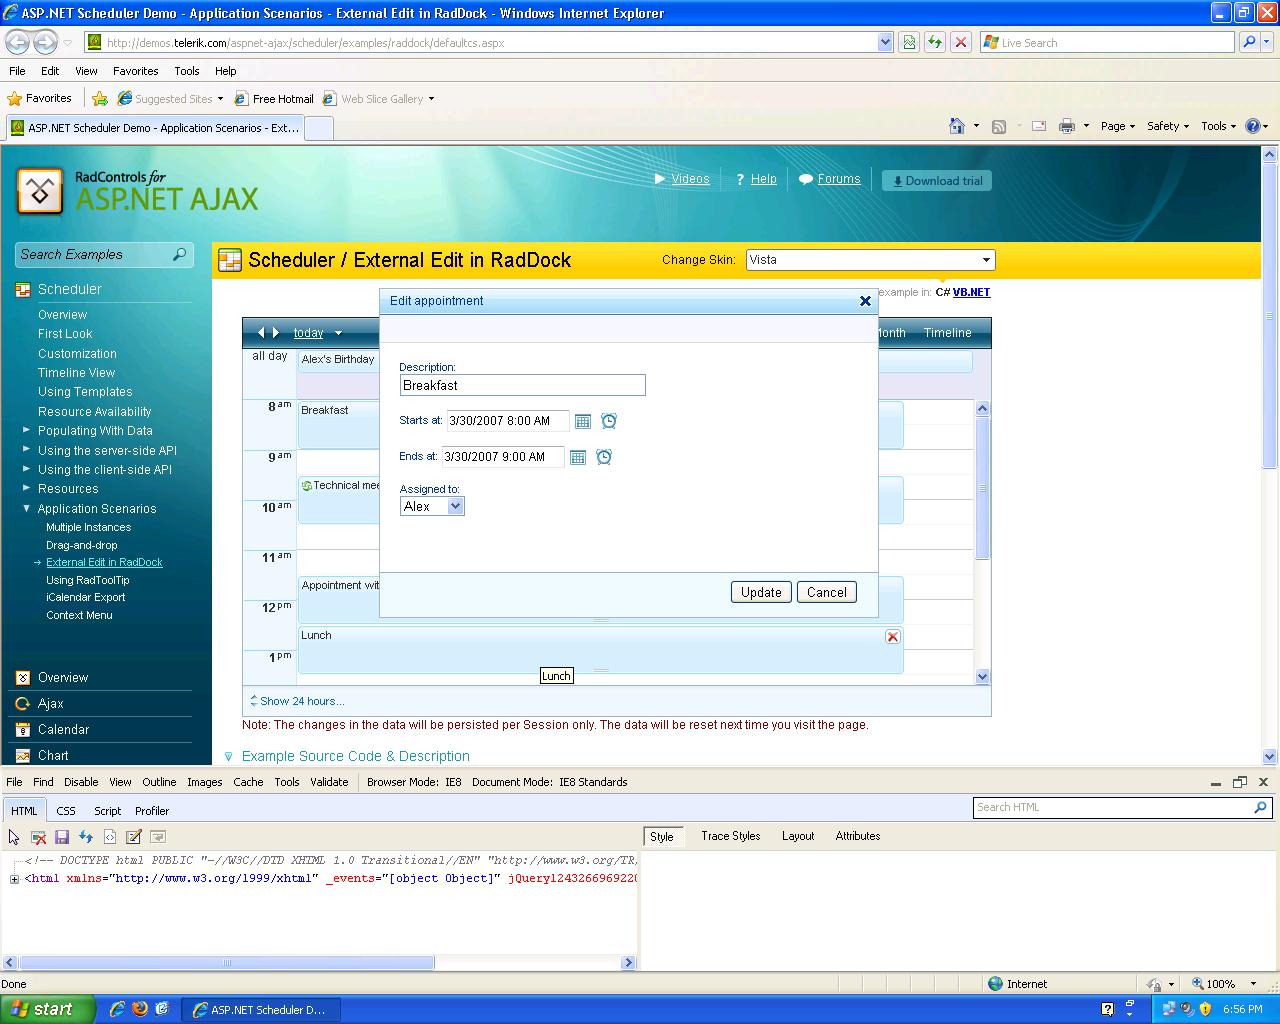Click the taskbar clock showing 6:56 PM
1280x1024 pixels.
point(1243,1009)
